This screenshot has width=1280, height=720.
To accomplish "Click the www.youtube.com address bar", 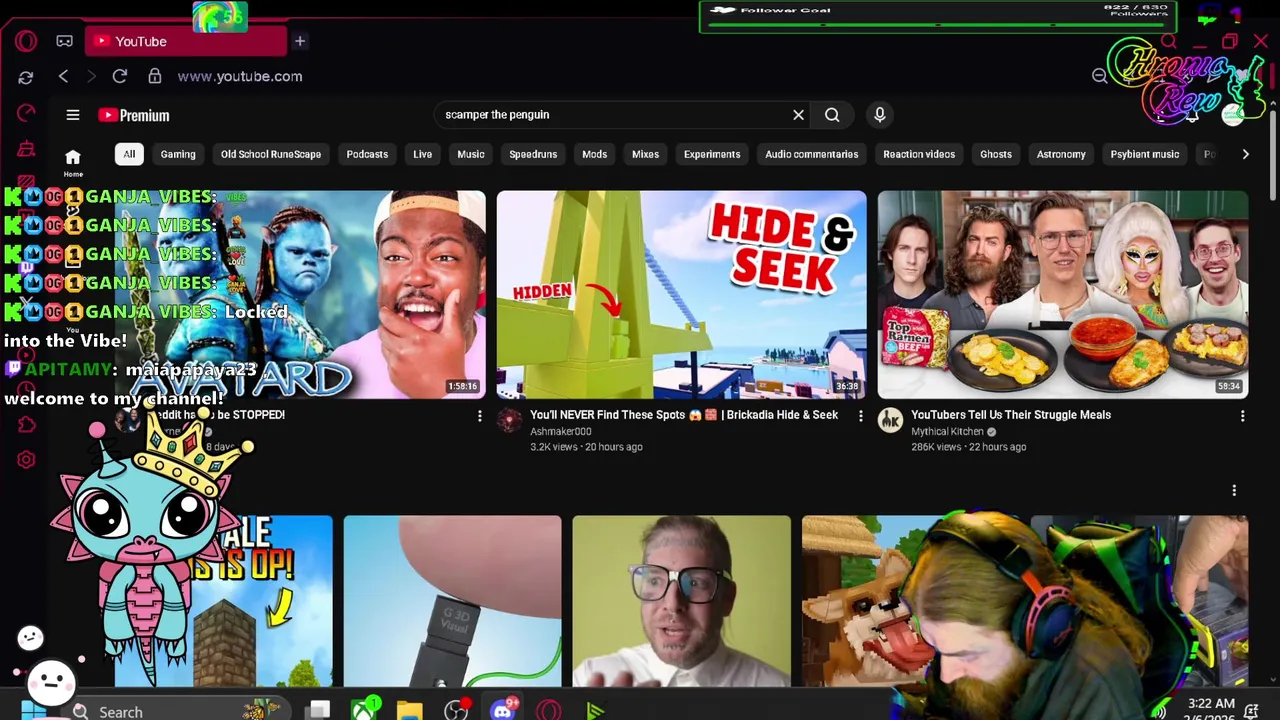I will tap(240, 76).
